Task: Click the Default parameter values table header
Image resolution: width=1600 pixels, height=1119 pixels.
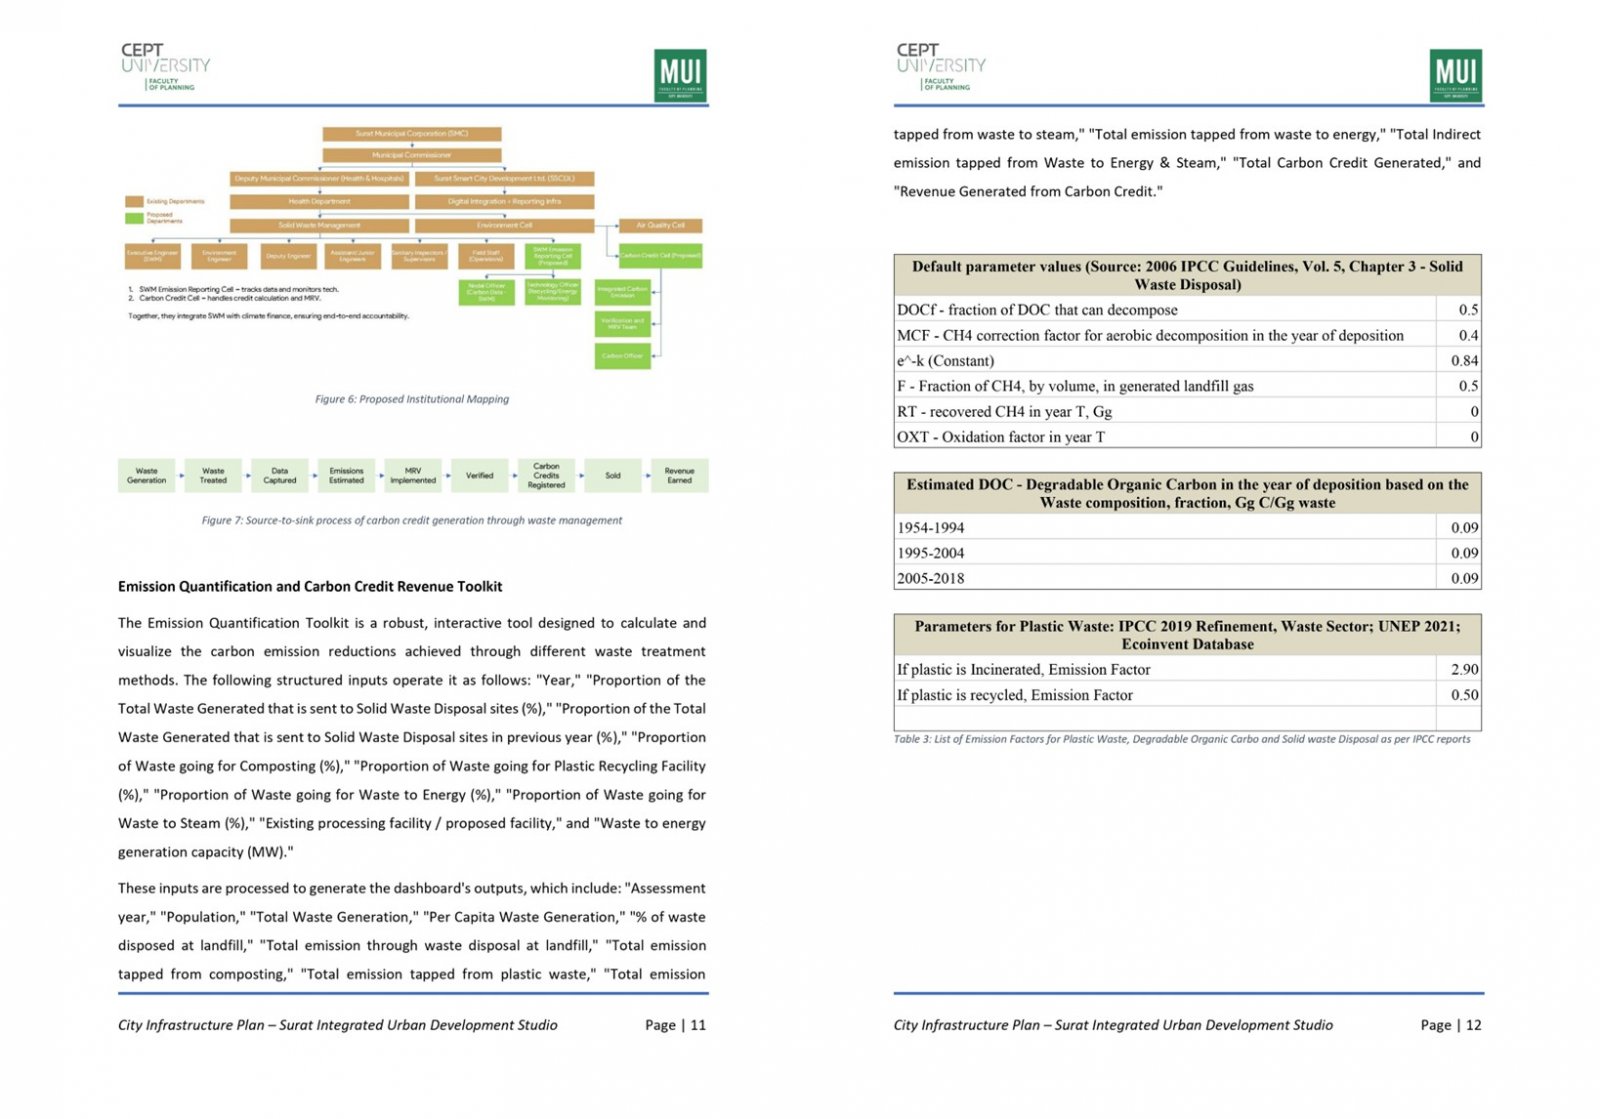Action: [1187, 275]
